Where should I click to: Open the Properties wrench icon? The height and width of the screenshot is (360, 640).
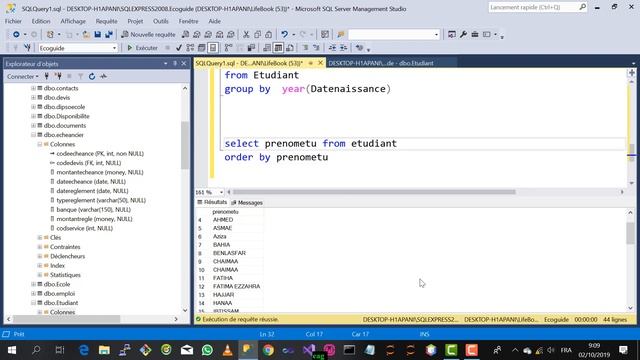(x=463, y=35)
